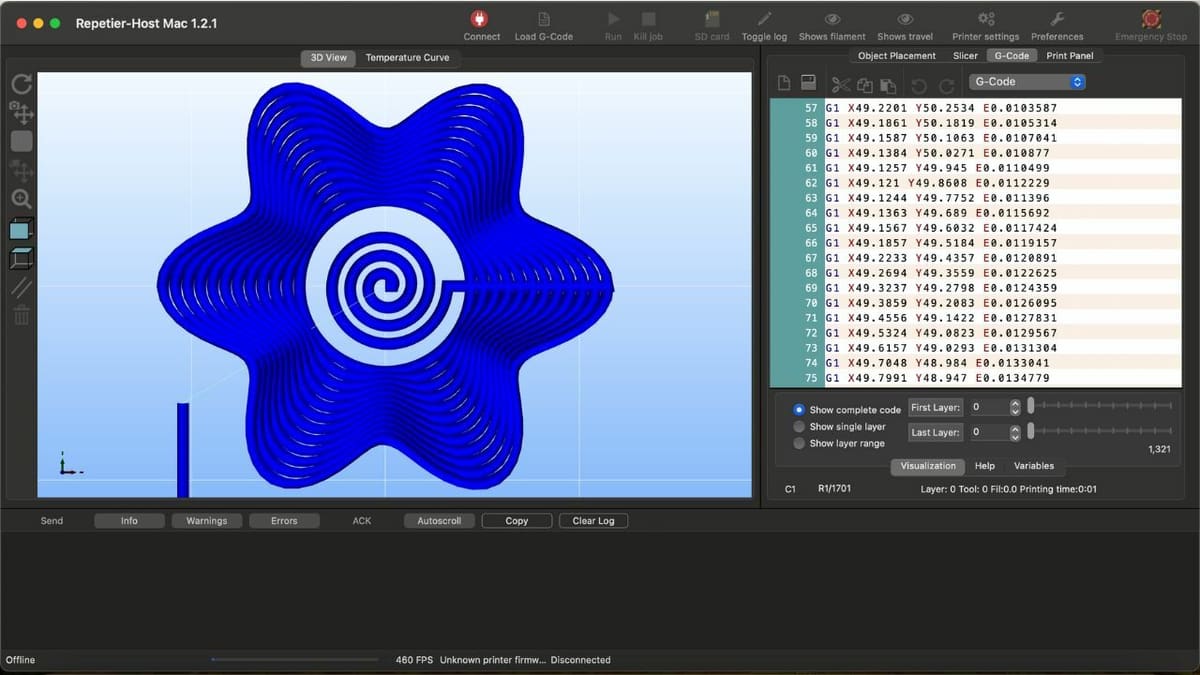The height and width of the screenshot is (675, 1200).
Task: Open the Load G-Code file icon
Action: click(x=544, y=19)
